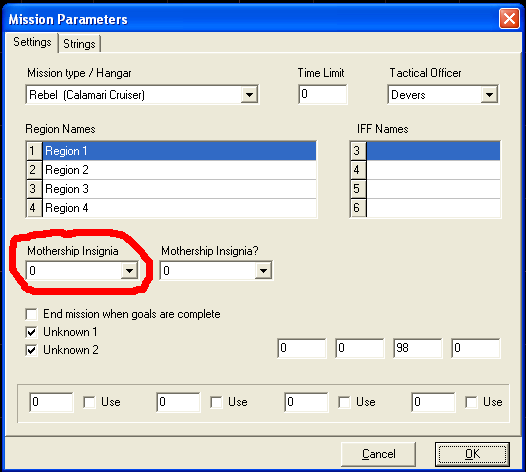Click the Cancel button
The height and width of the screenshot is (472, 526).
378,454
